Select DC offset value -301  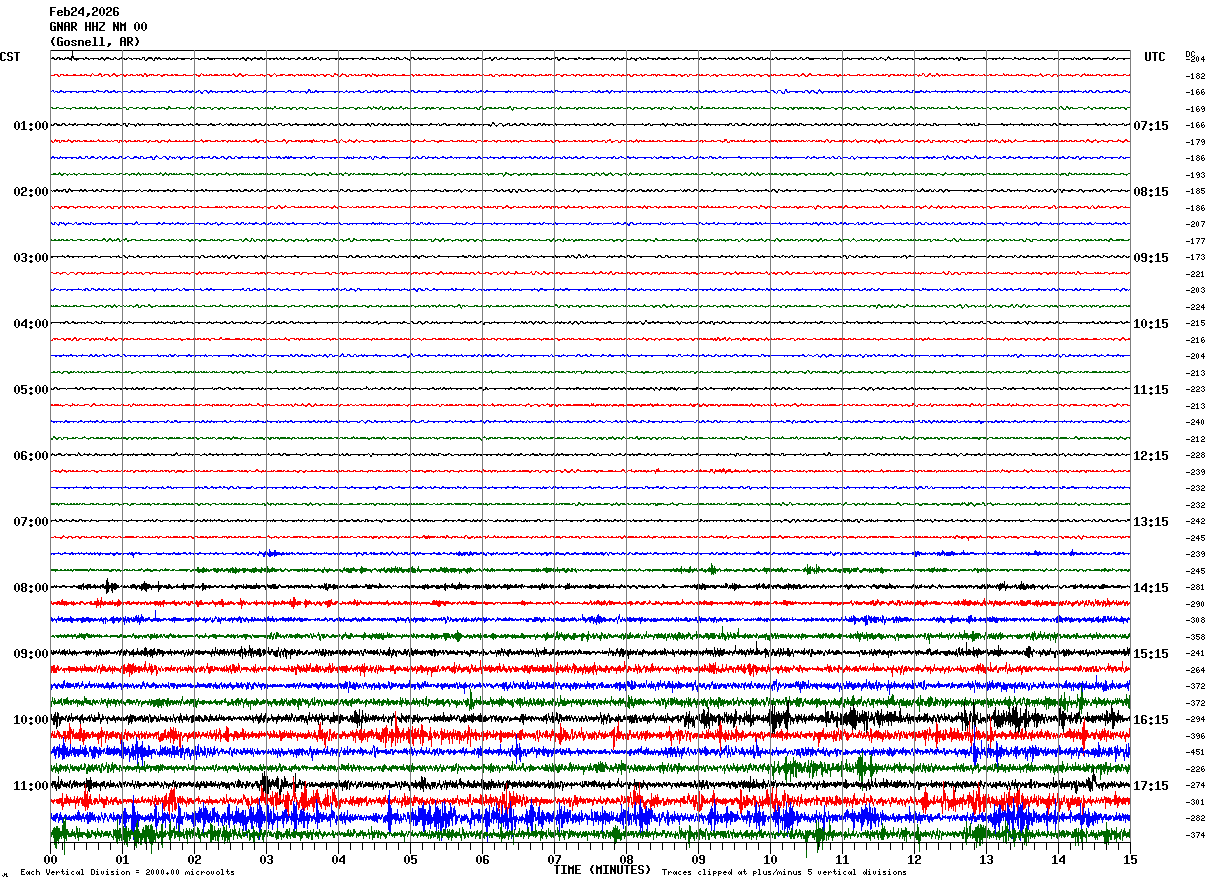point(1195,802)
